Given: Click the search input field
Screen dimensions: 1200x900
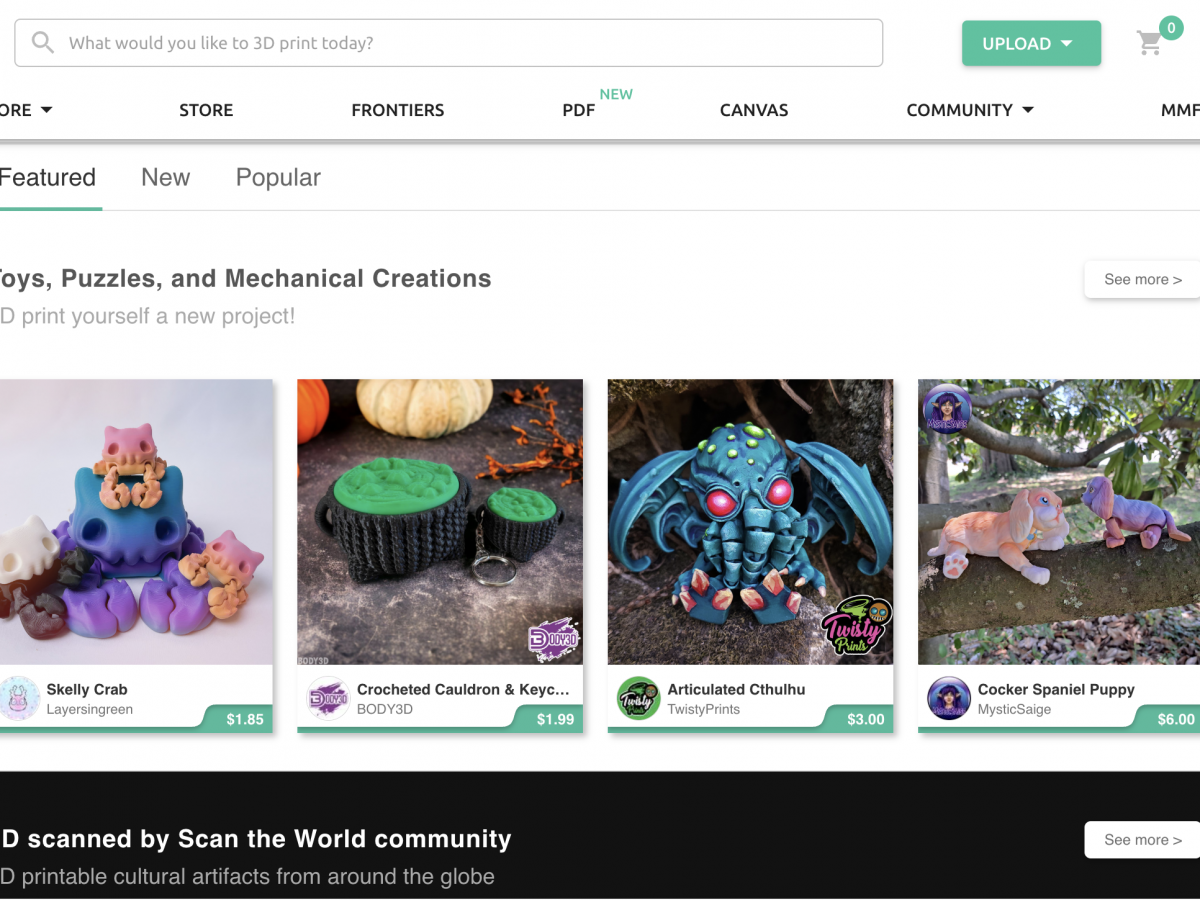Looking at the screenshot, I should click(x=400, y=42).
